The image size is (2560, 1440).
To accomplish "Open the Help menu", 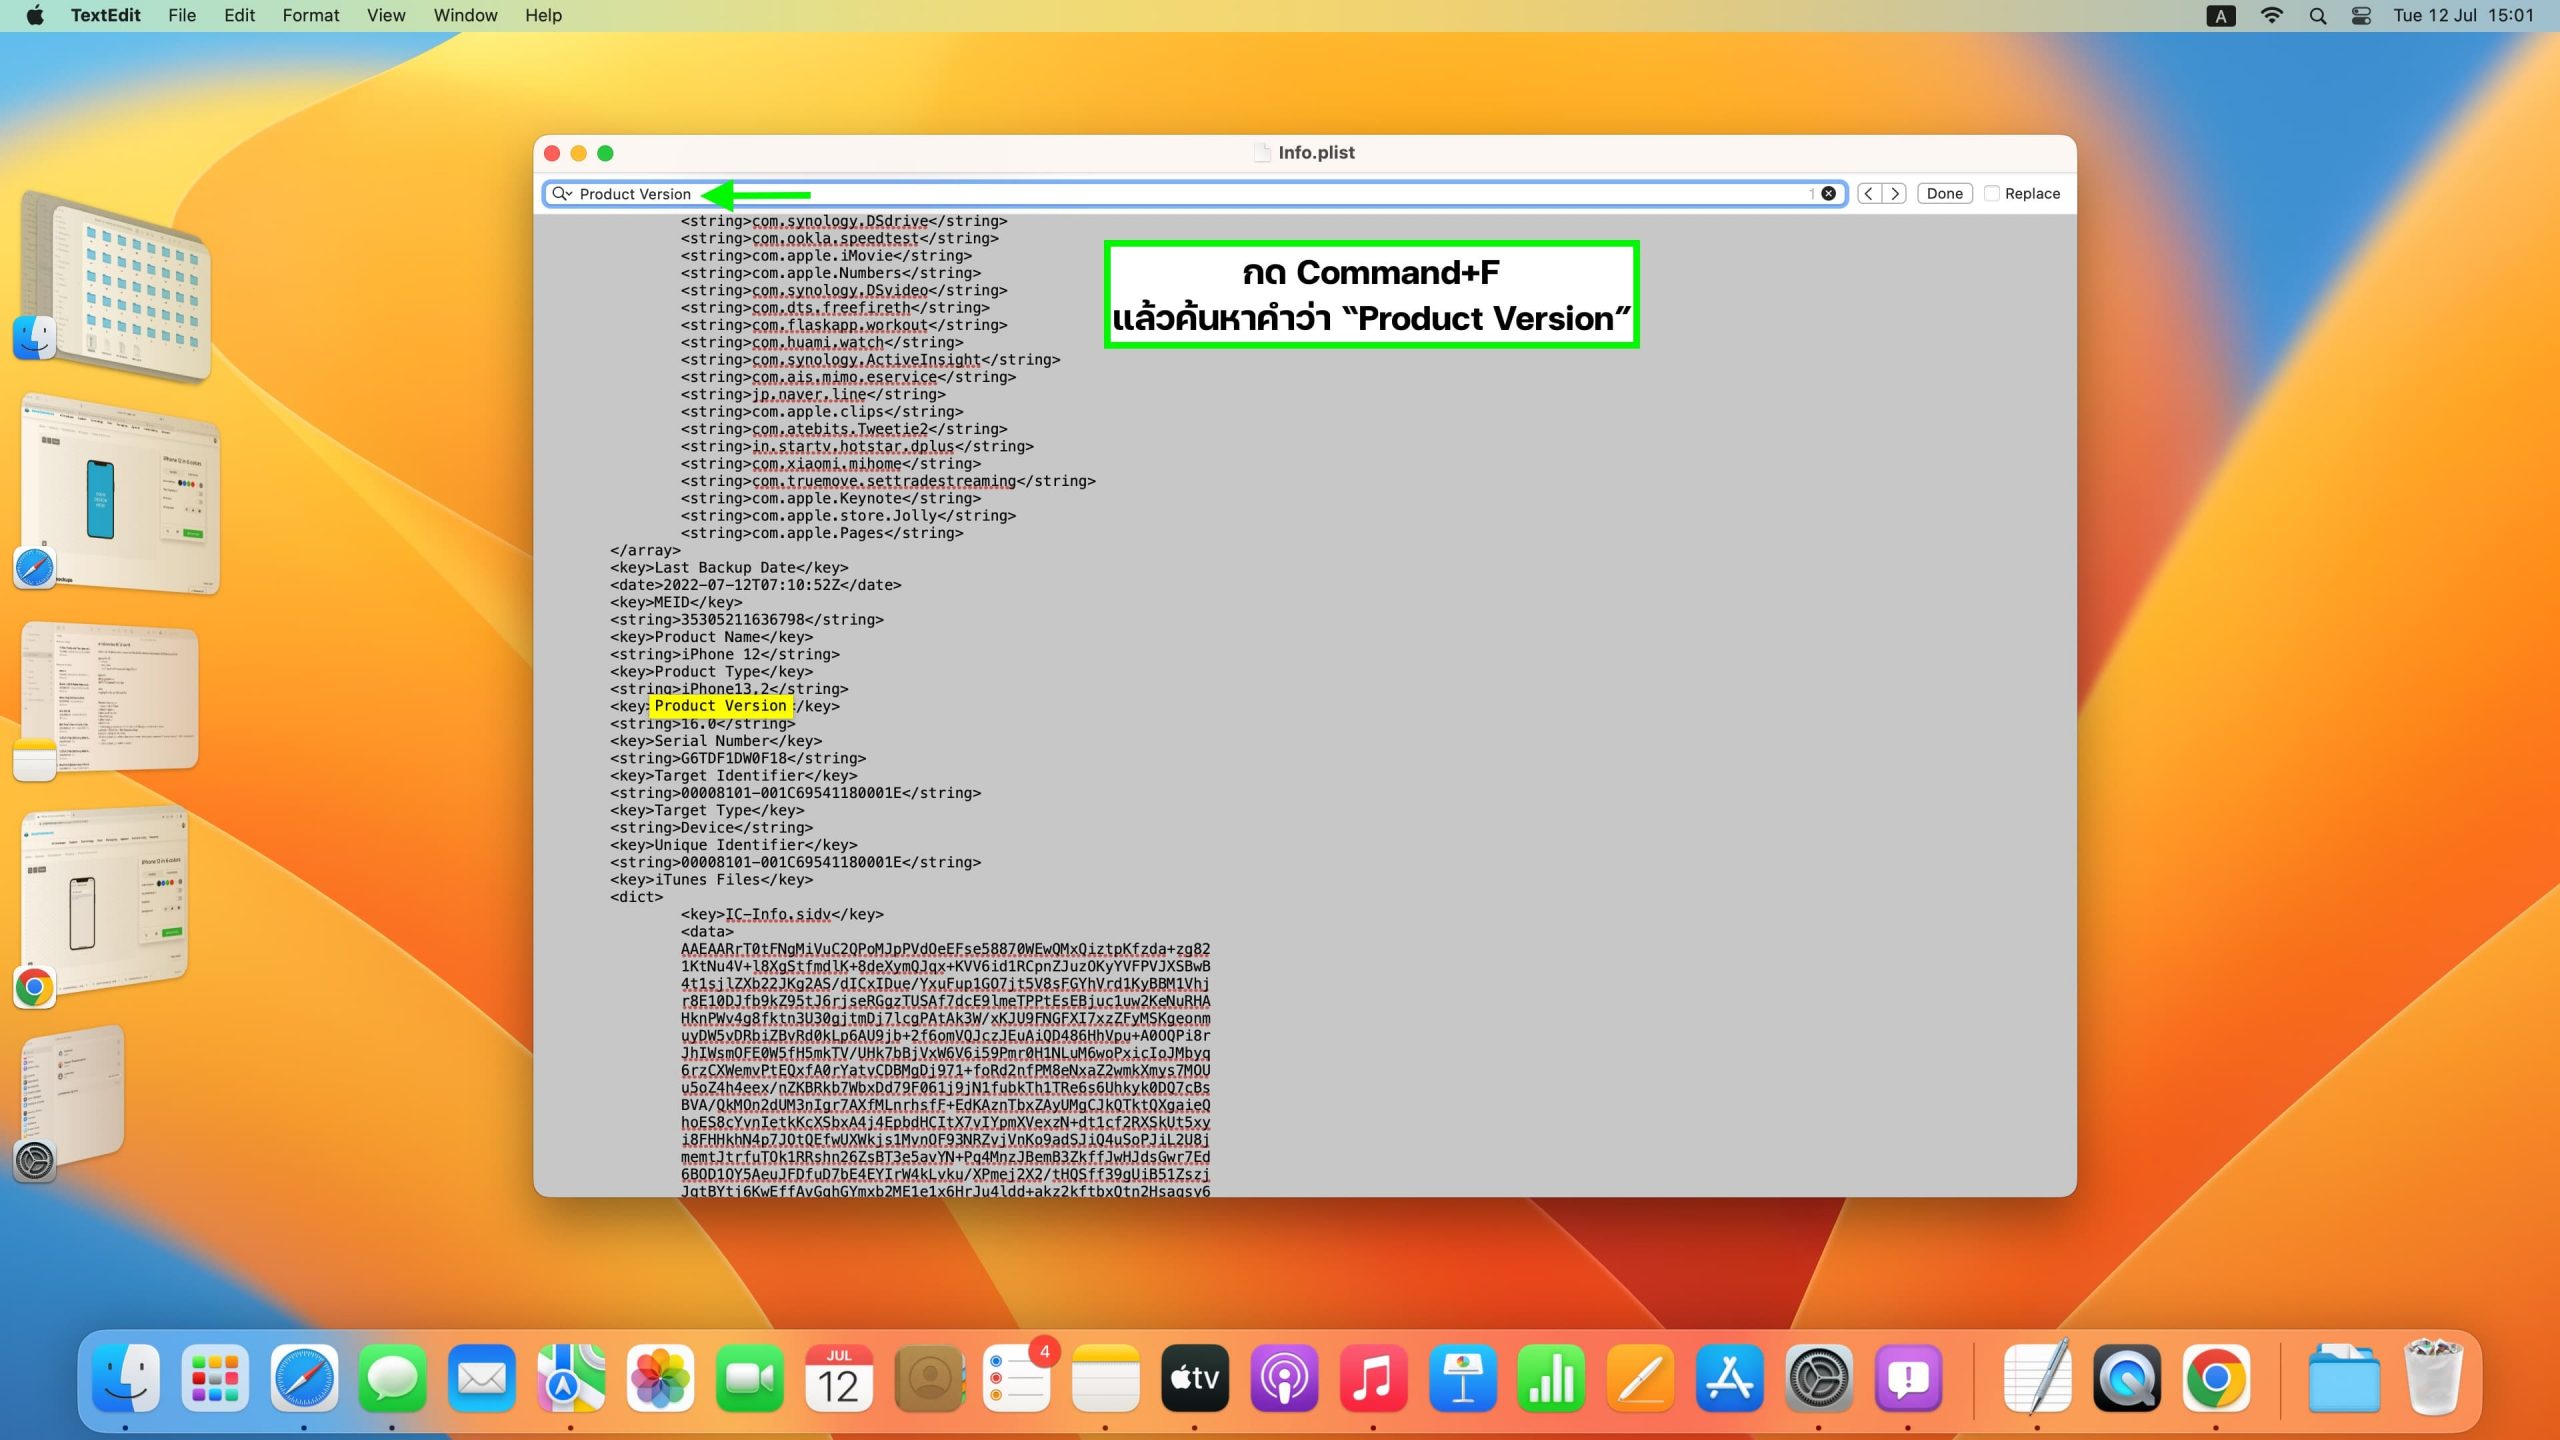I will 543,15.
